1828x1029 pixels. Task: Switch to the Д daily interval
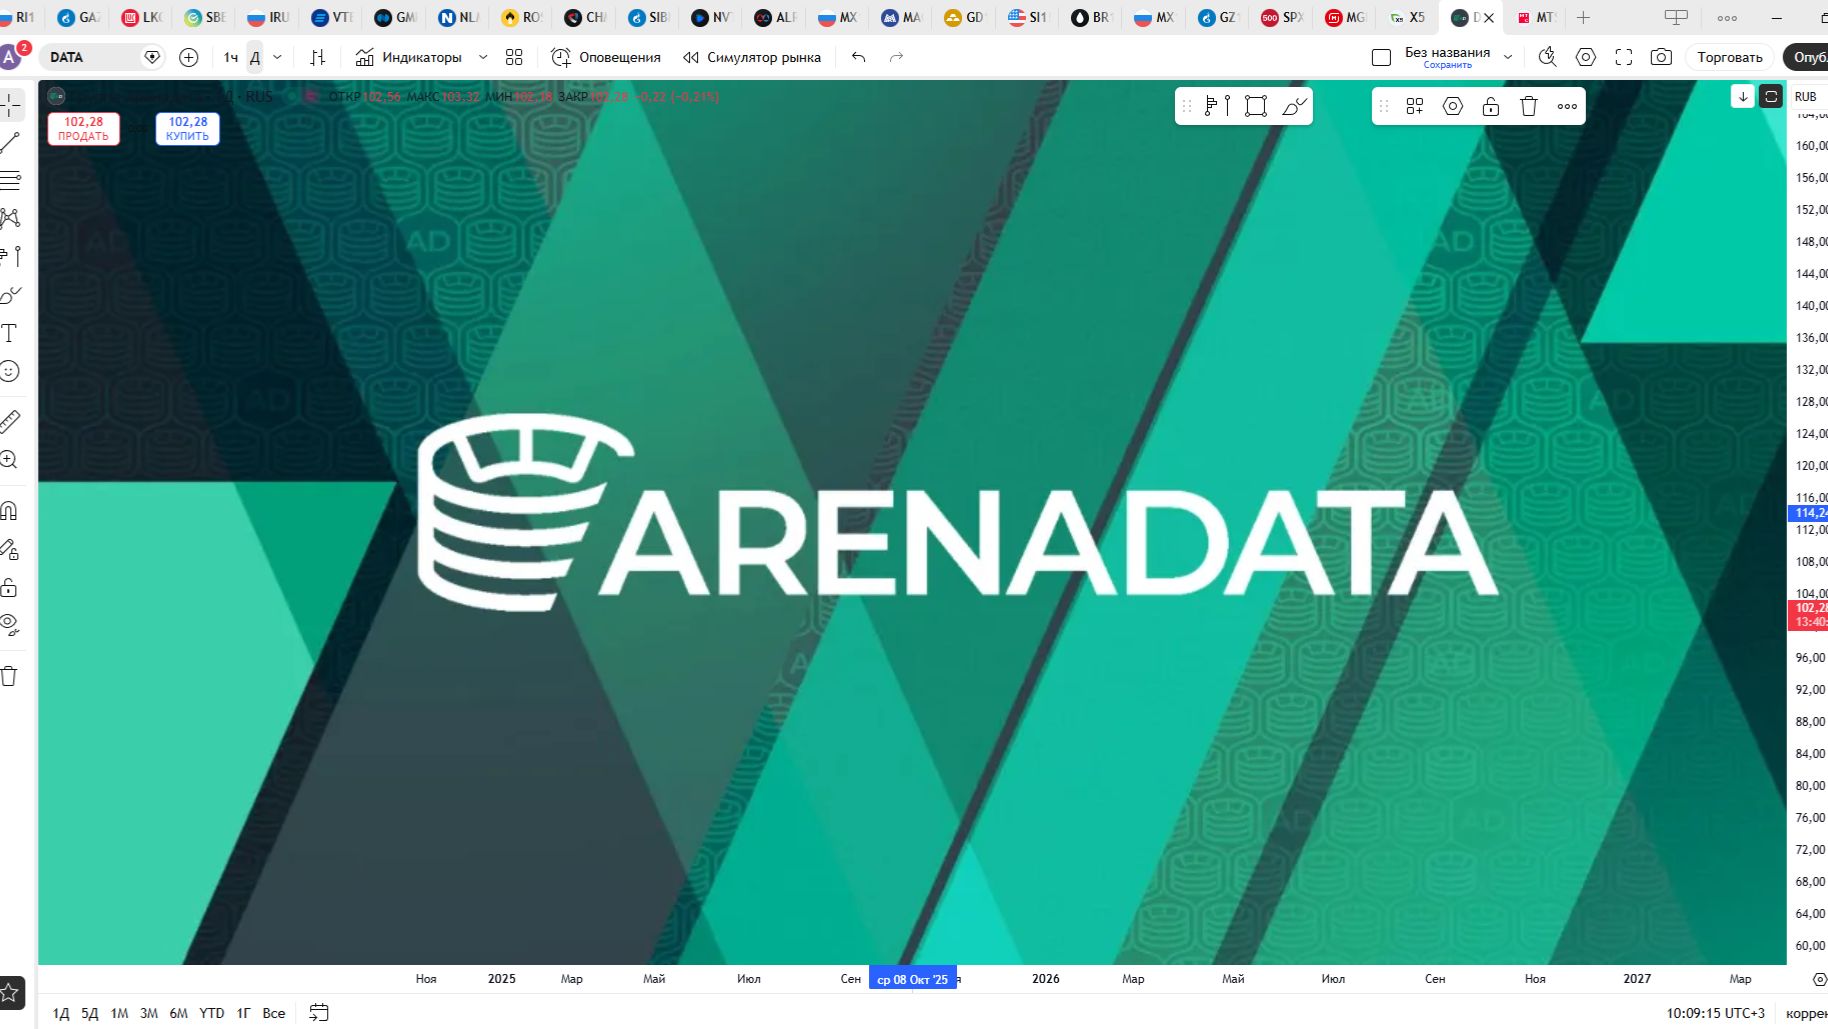click(x=255, y=57)
